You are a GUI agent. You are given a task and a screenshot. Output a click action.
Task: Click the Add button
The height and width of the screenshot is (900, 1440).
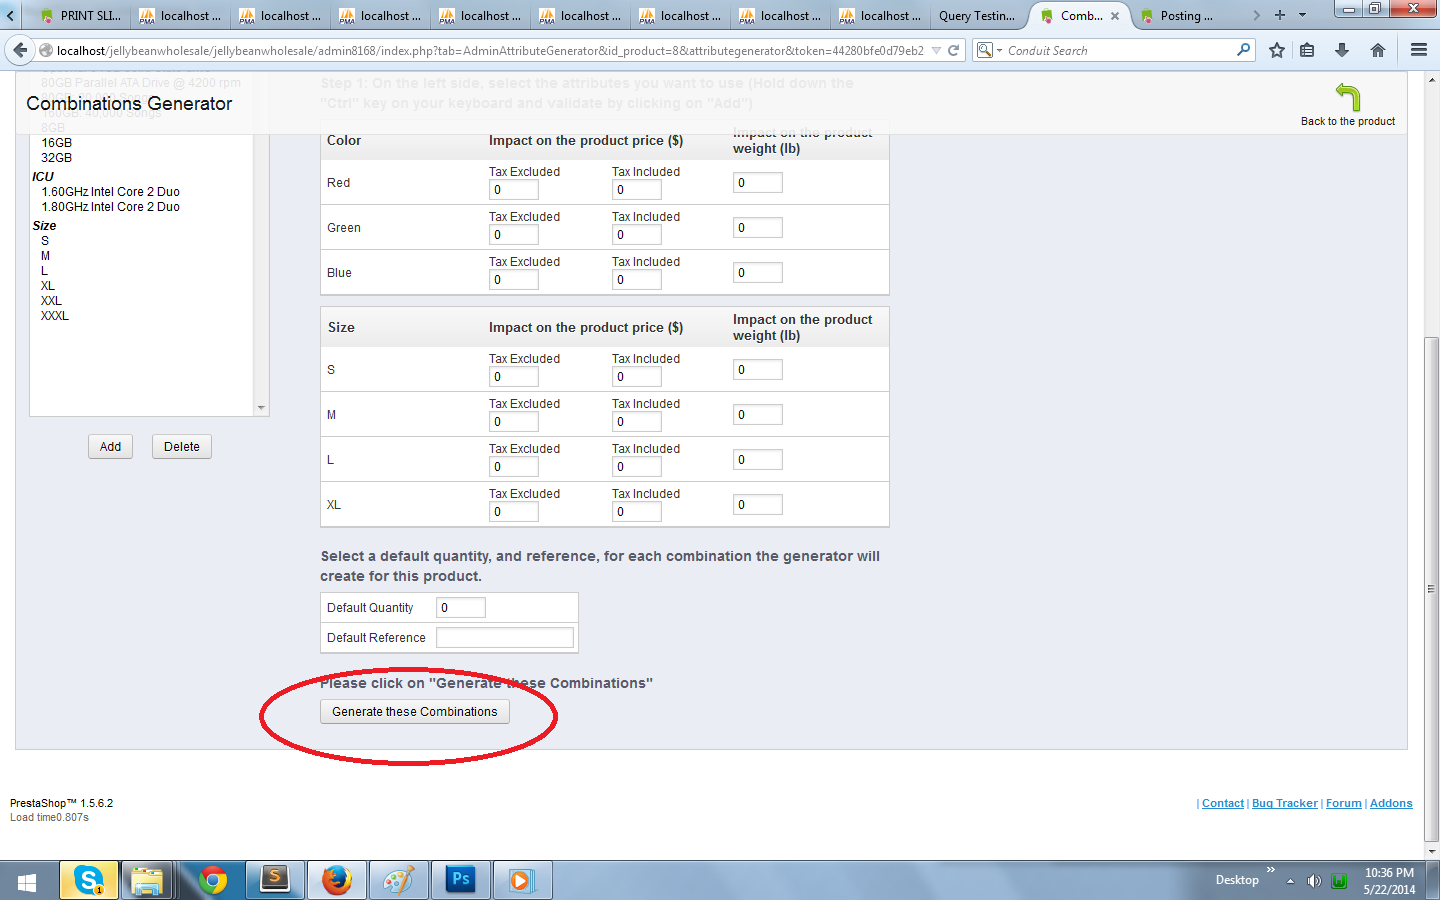110,447
